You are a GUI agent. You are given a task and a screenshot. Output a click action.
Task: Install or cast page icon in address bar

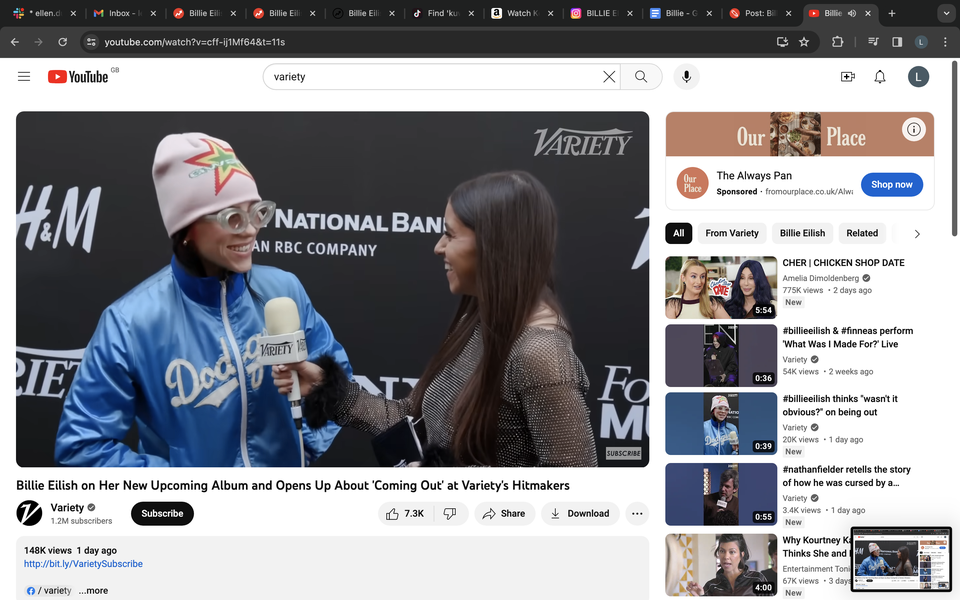tap(782, 42)
